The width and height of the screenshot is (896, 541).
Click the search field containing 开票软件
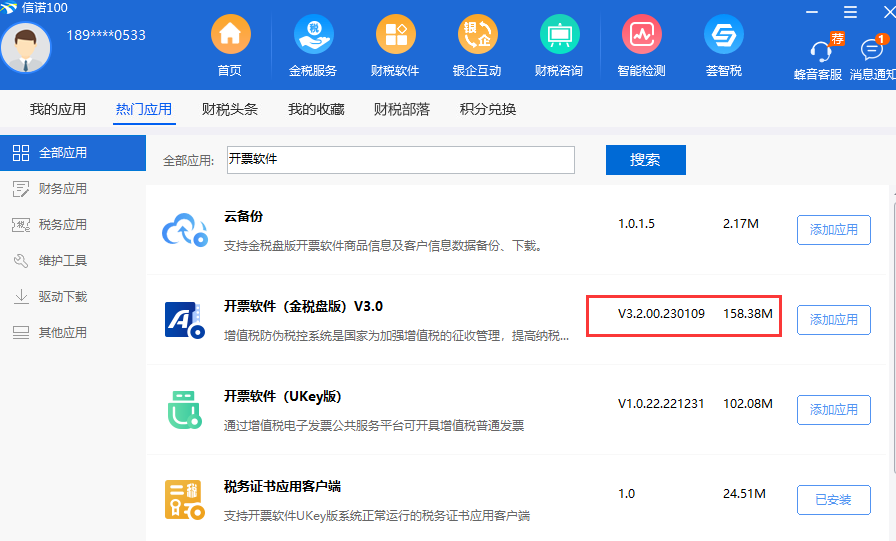[401, 159]
